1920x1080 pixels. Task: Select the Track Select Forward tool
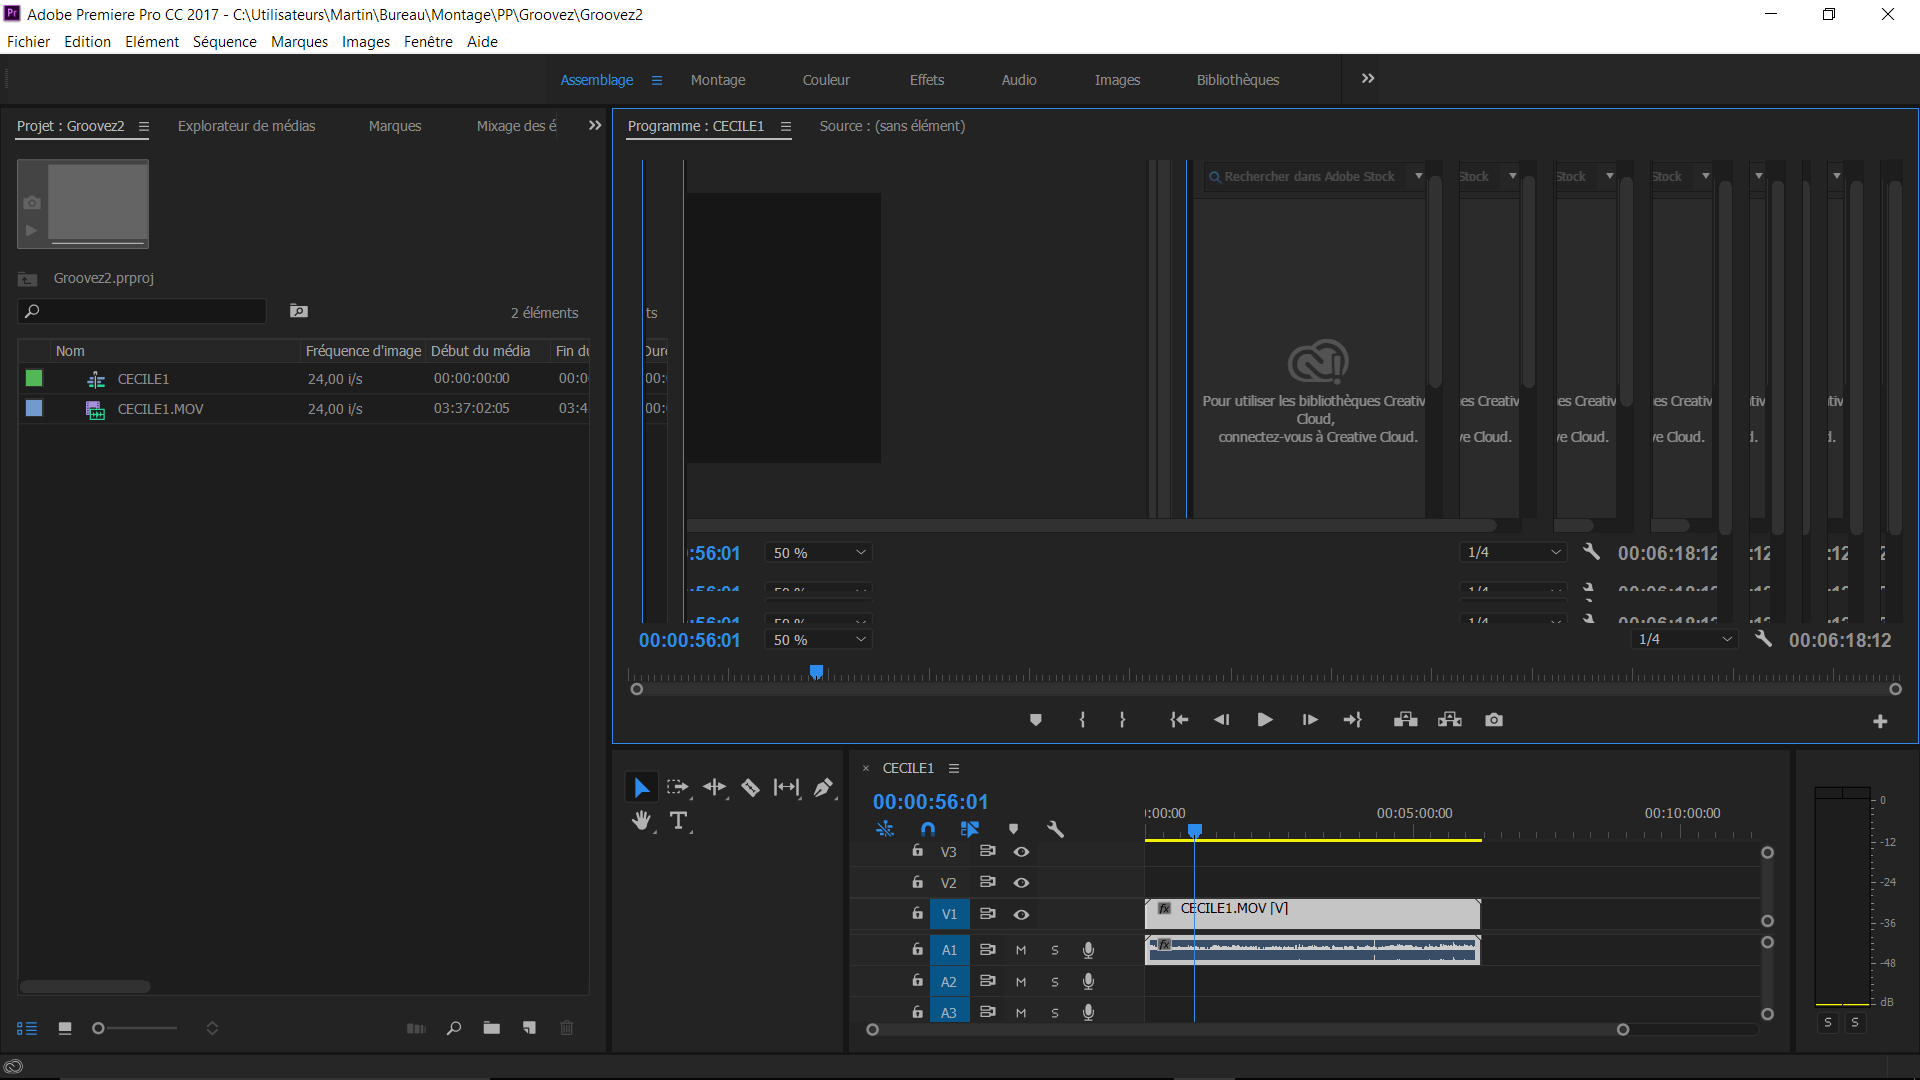tap(677, 788)
